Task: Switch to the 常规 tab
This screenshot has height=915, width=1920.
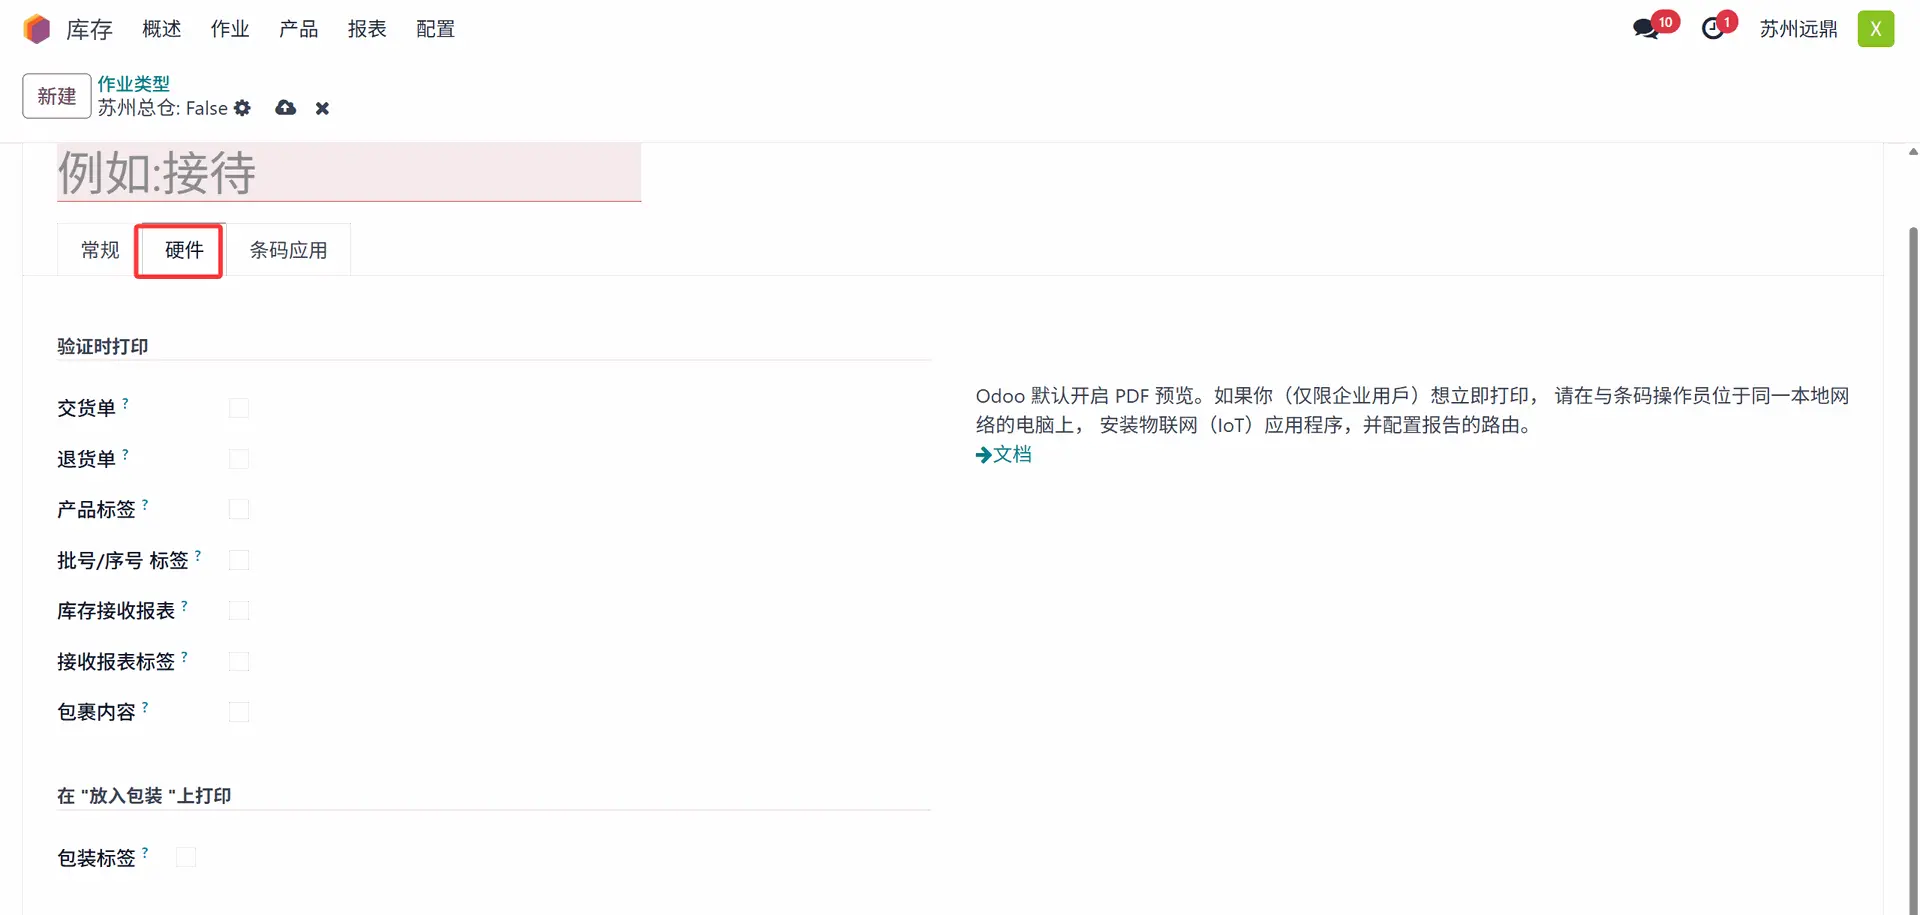Action: pyautogui.click(x=100, y=250)
